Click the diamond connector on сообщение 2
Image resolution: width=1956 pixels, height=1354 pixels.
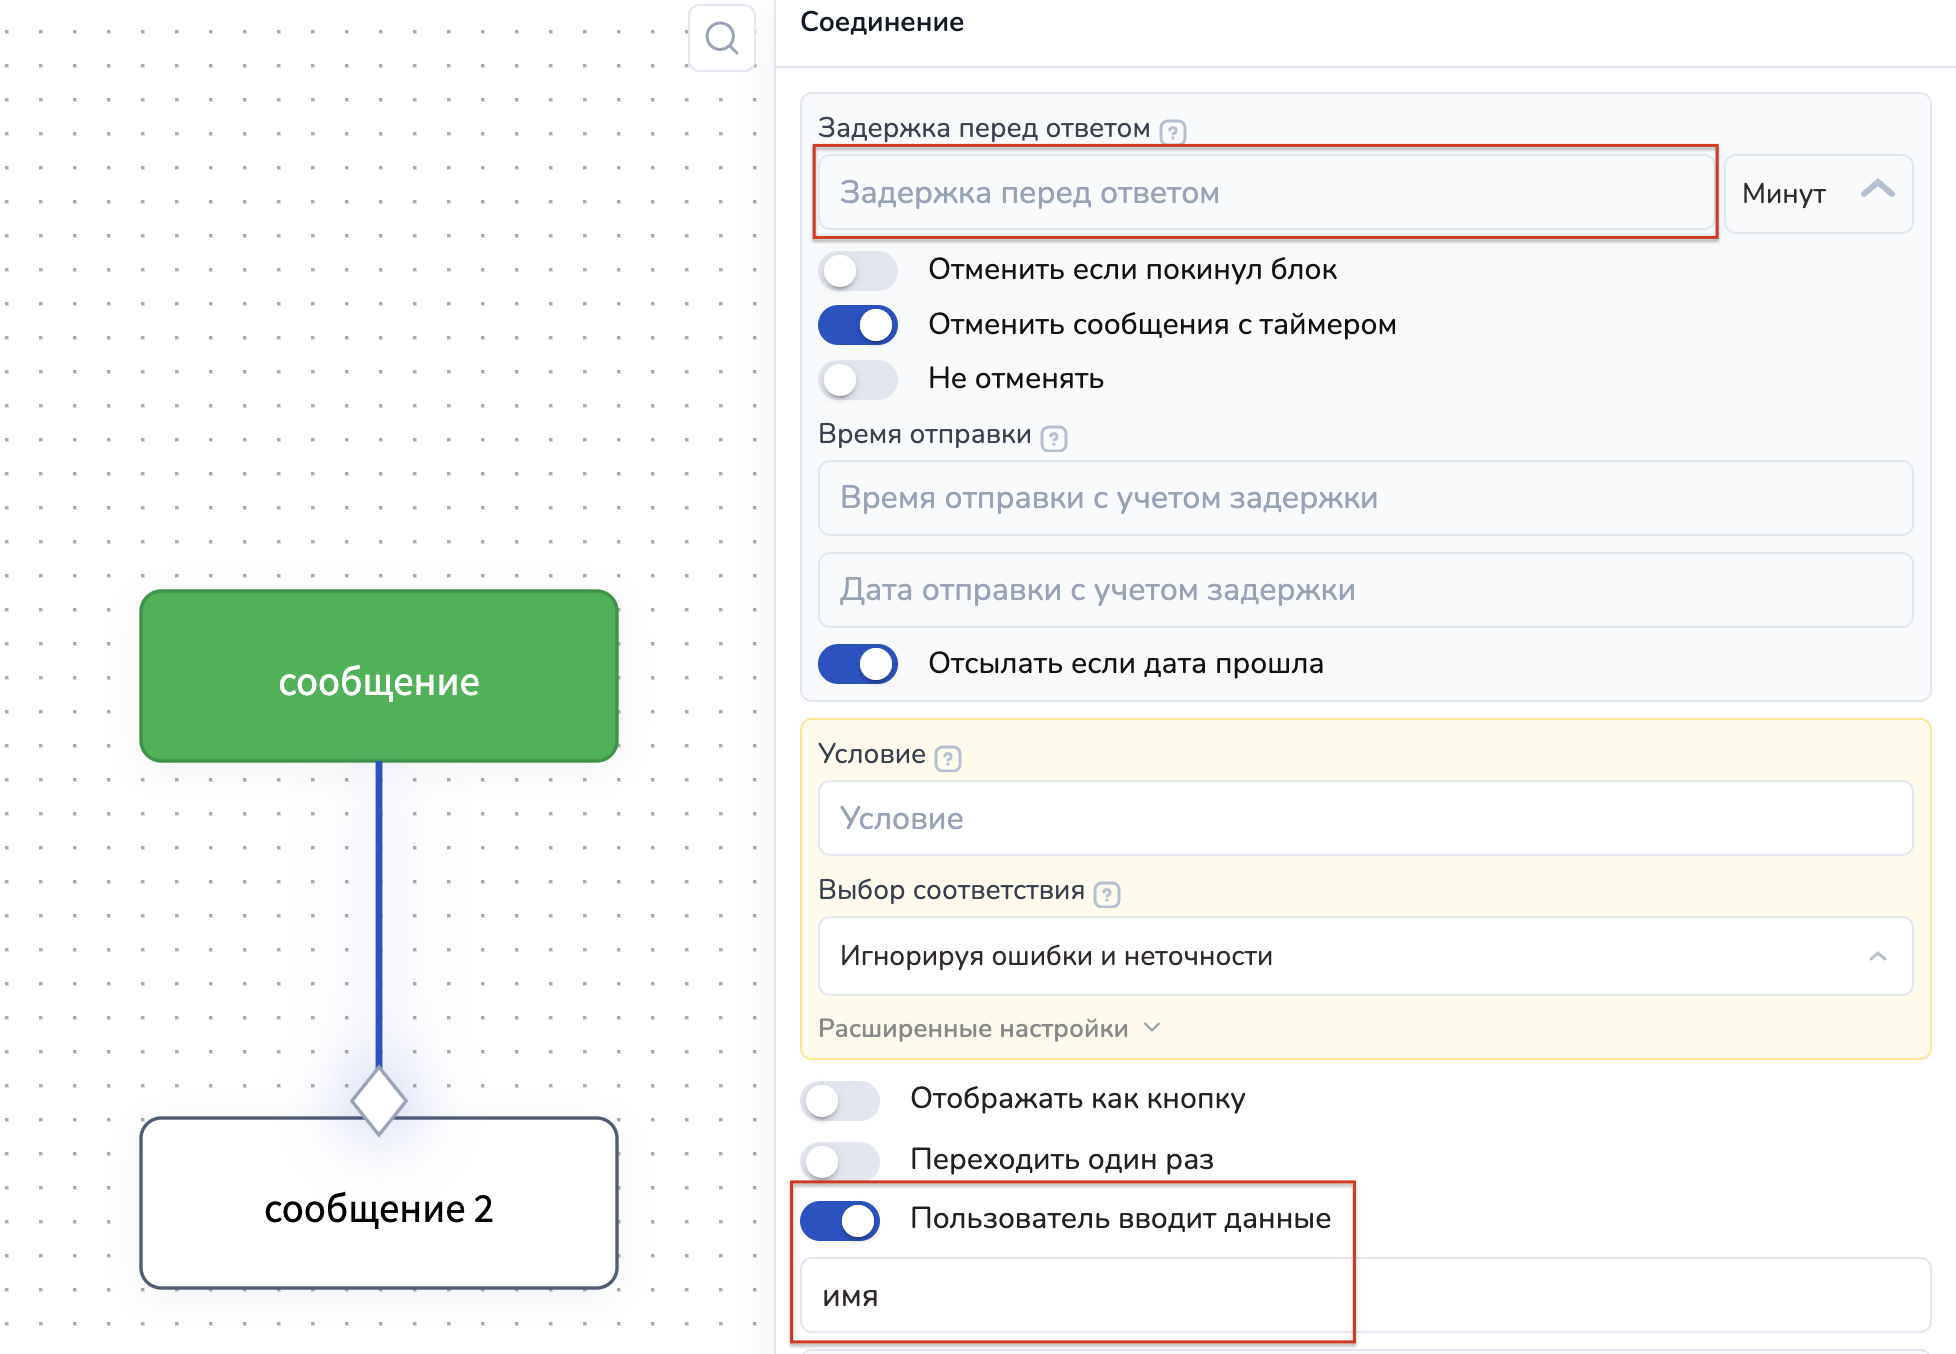pos(379,1101)
